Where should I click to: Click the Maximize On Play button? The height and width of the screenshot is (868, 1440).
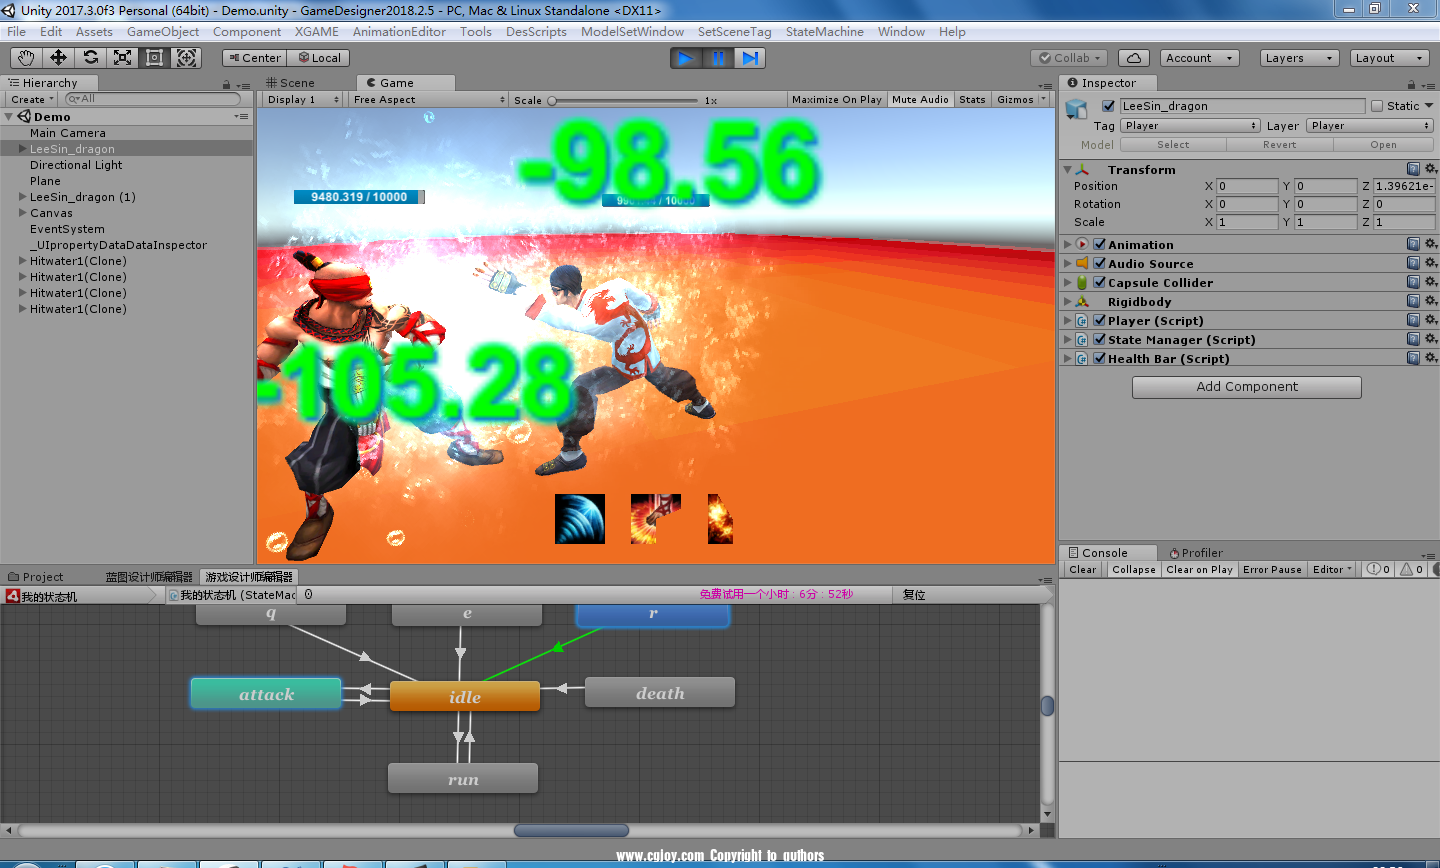(x=836, y=100)
